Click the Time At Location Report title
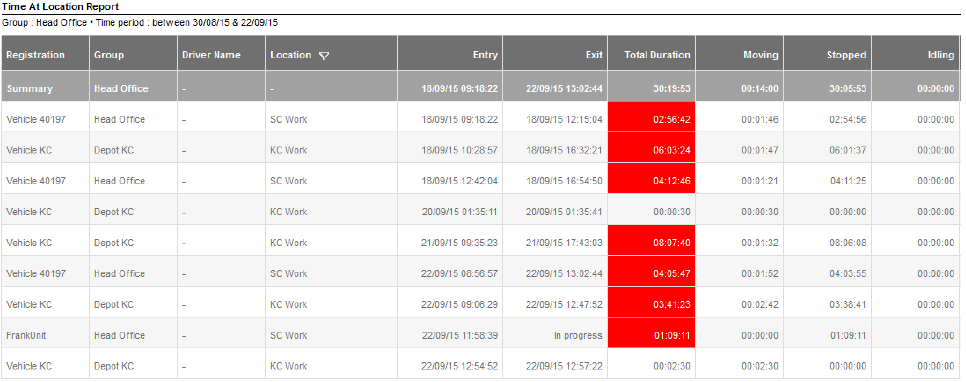Screen dimensions: 966x382 (x=60, y=6)
